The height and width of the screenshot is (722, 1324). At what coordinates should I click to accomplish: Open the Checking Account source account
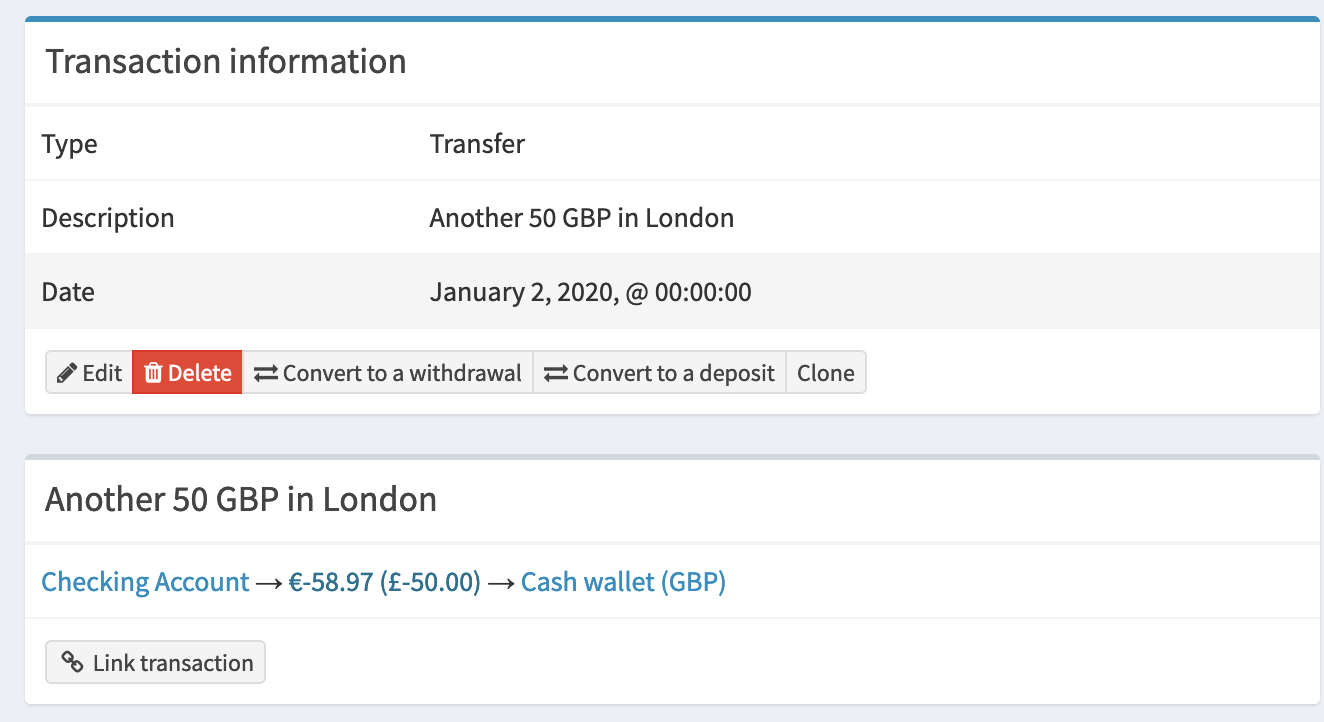tap(145, 581)
